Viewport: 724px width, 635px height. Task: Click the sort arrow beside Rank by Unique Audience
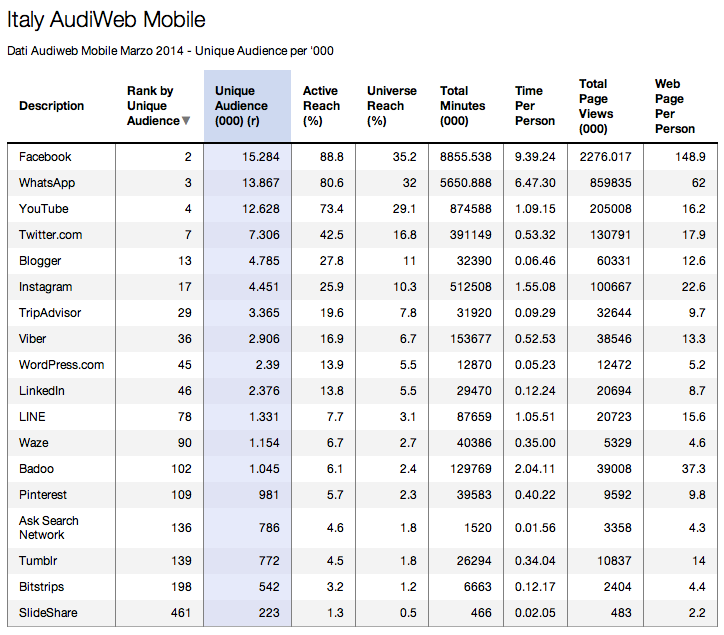(x=186, y=121)
